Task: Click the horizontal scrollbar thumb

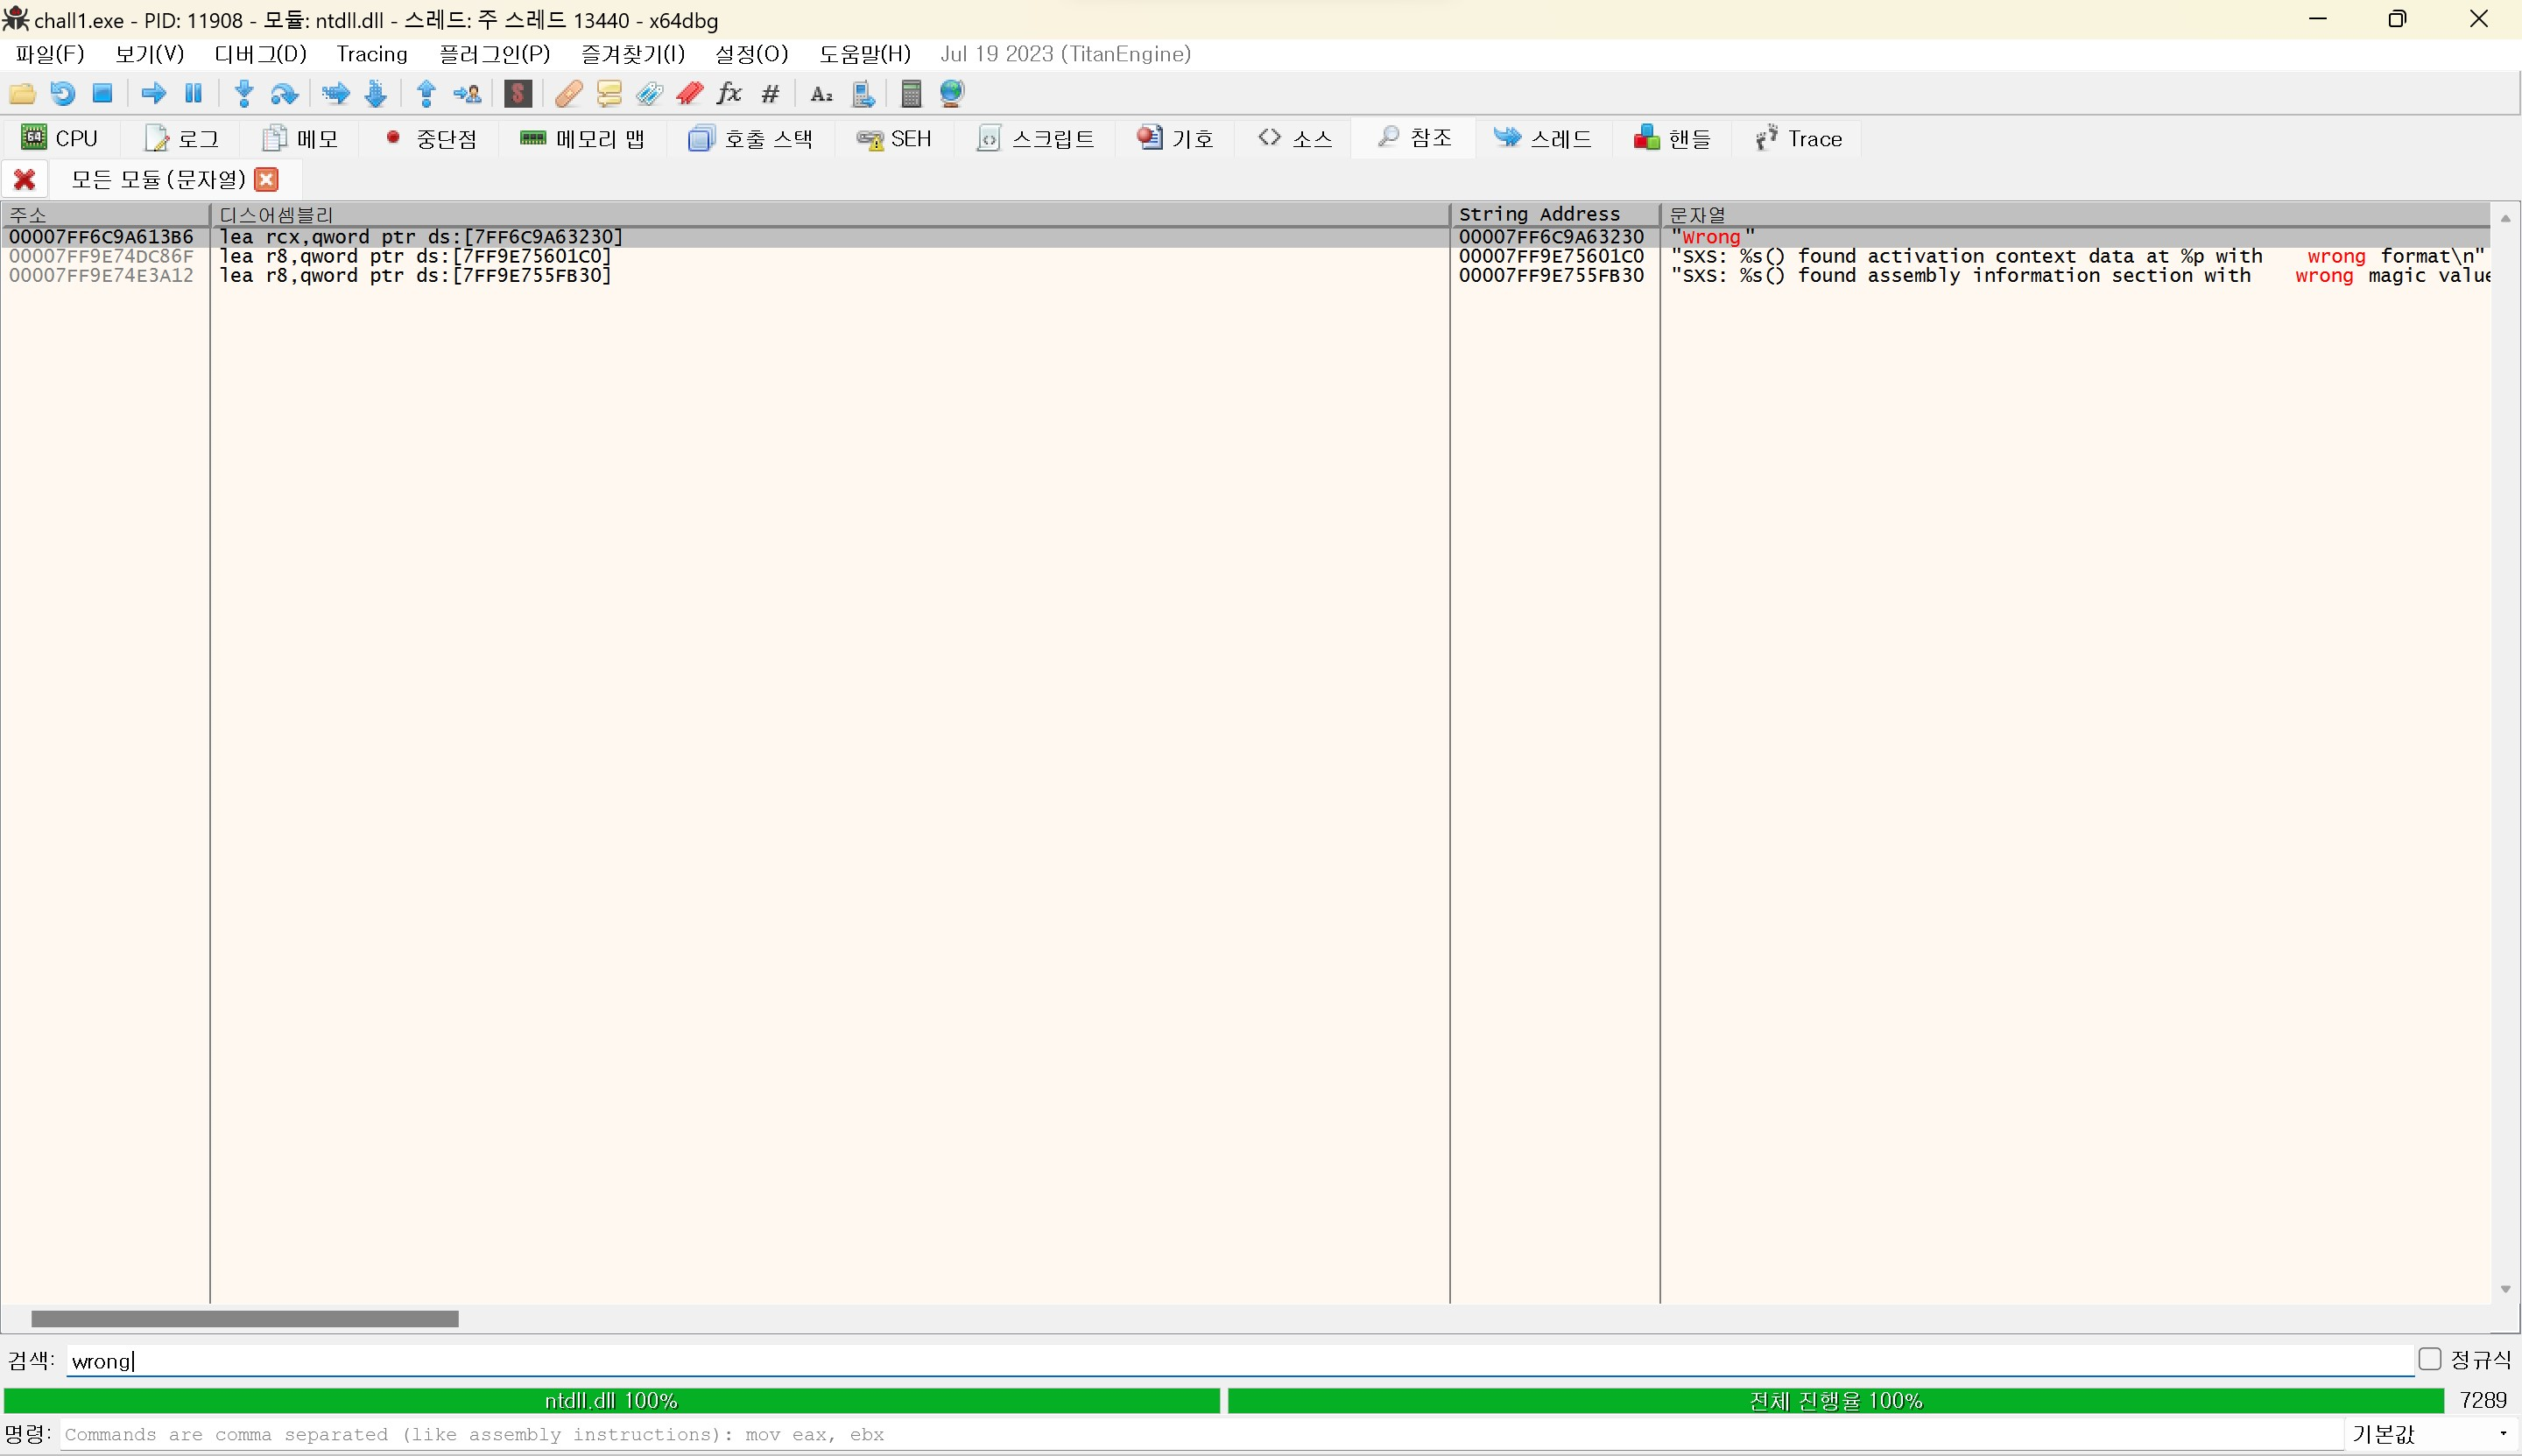Action: click(x=244, y=1319)
